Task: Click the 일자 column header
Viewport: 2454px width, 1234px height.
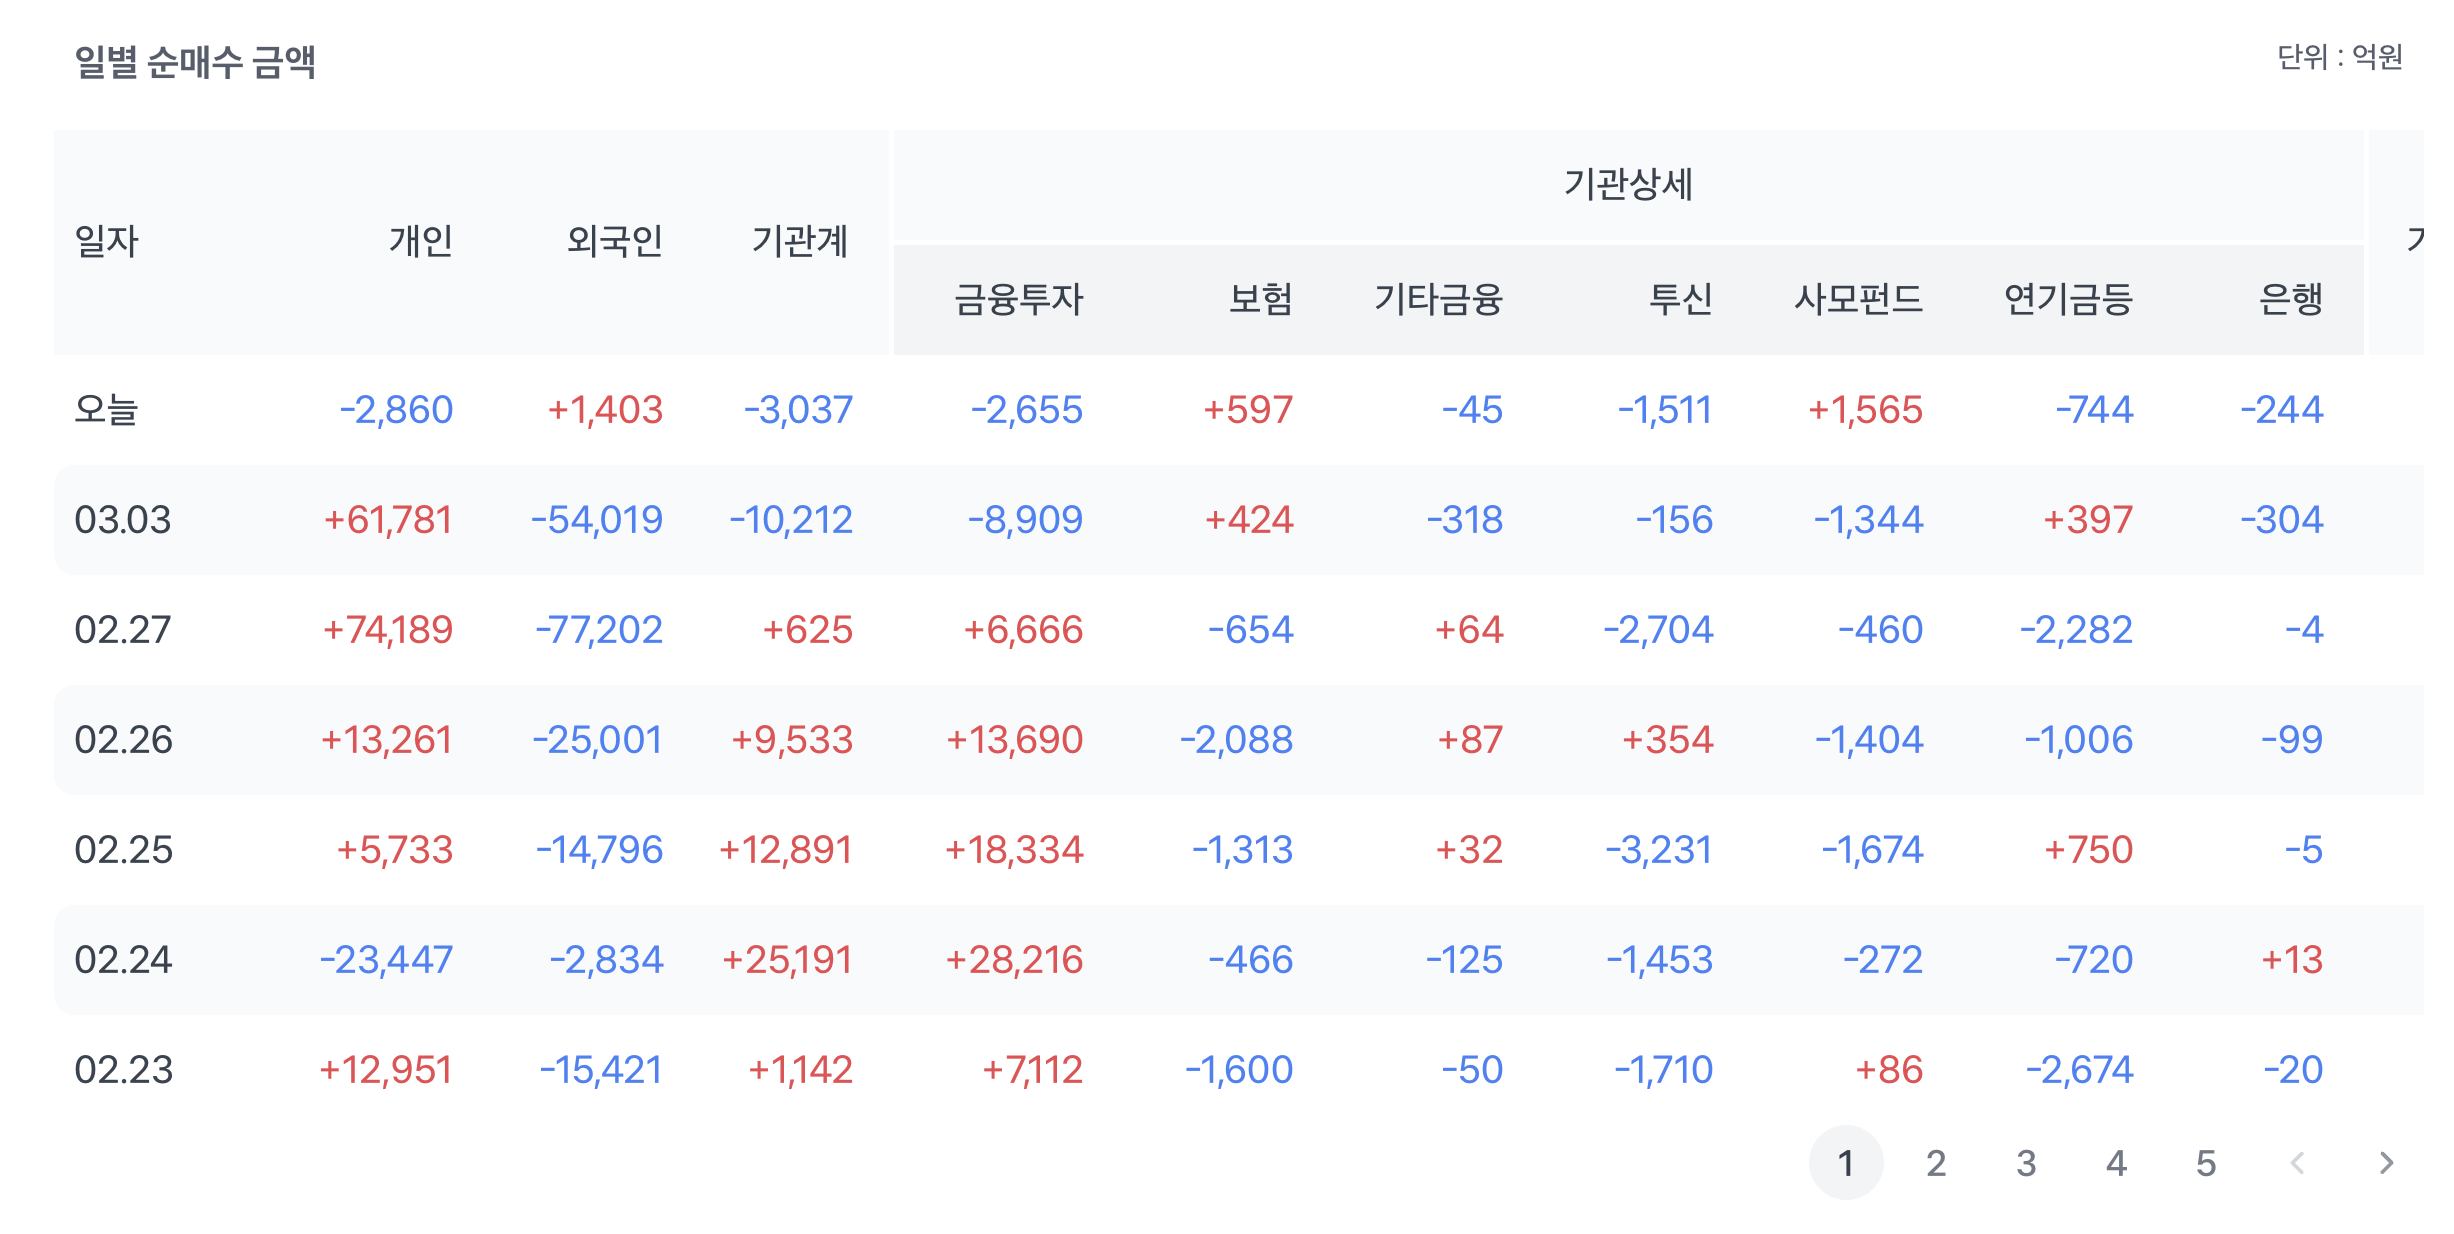Action: click(106, 241)
